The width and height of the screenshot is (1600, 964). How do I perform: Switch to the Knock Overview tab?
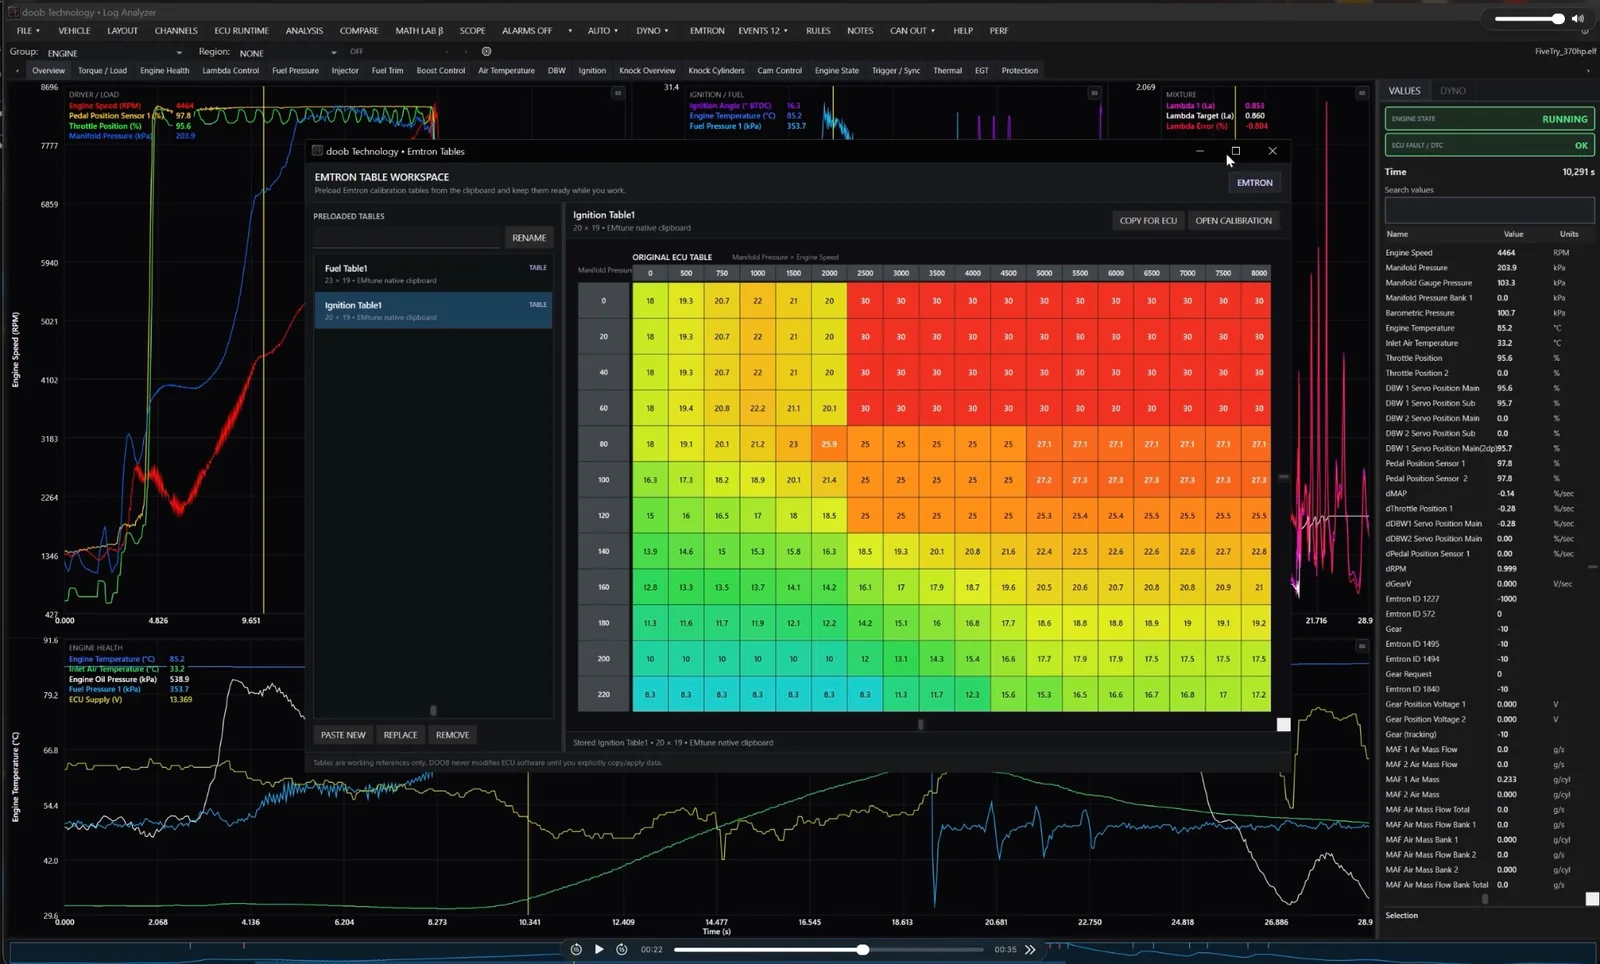[x=647, y=71]
